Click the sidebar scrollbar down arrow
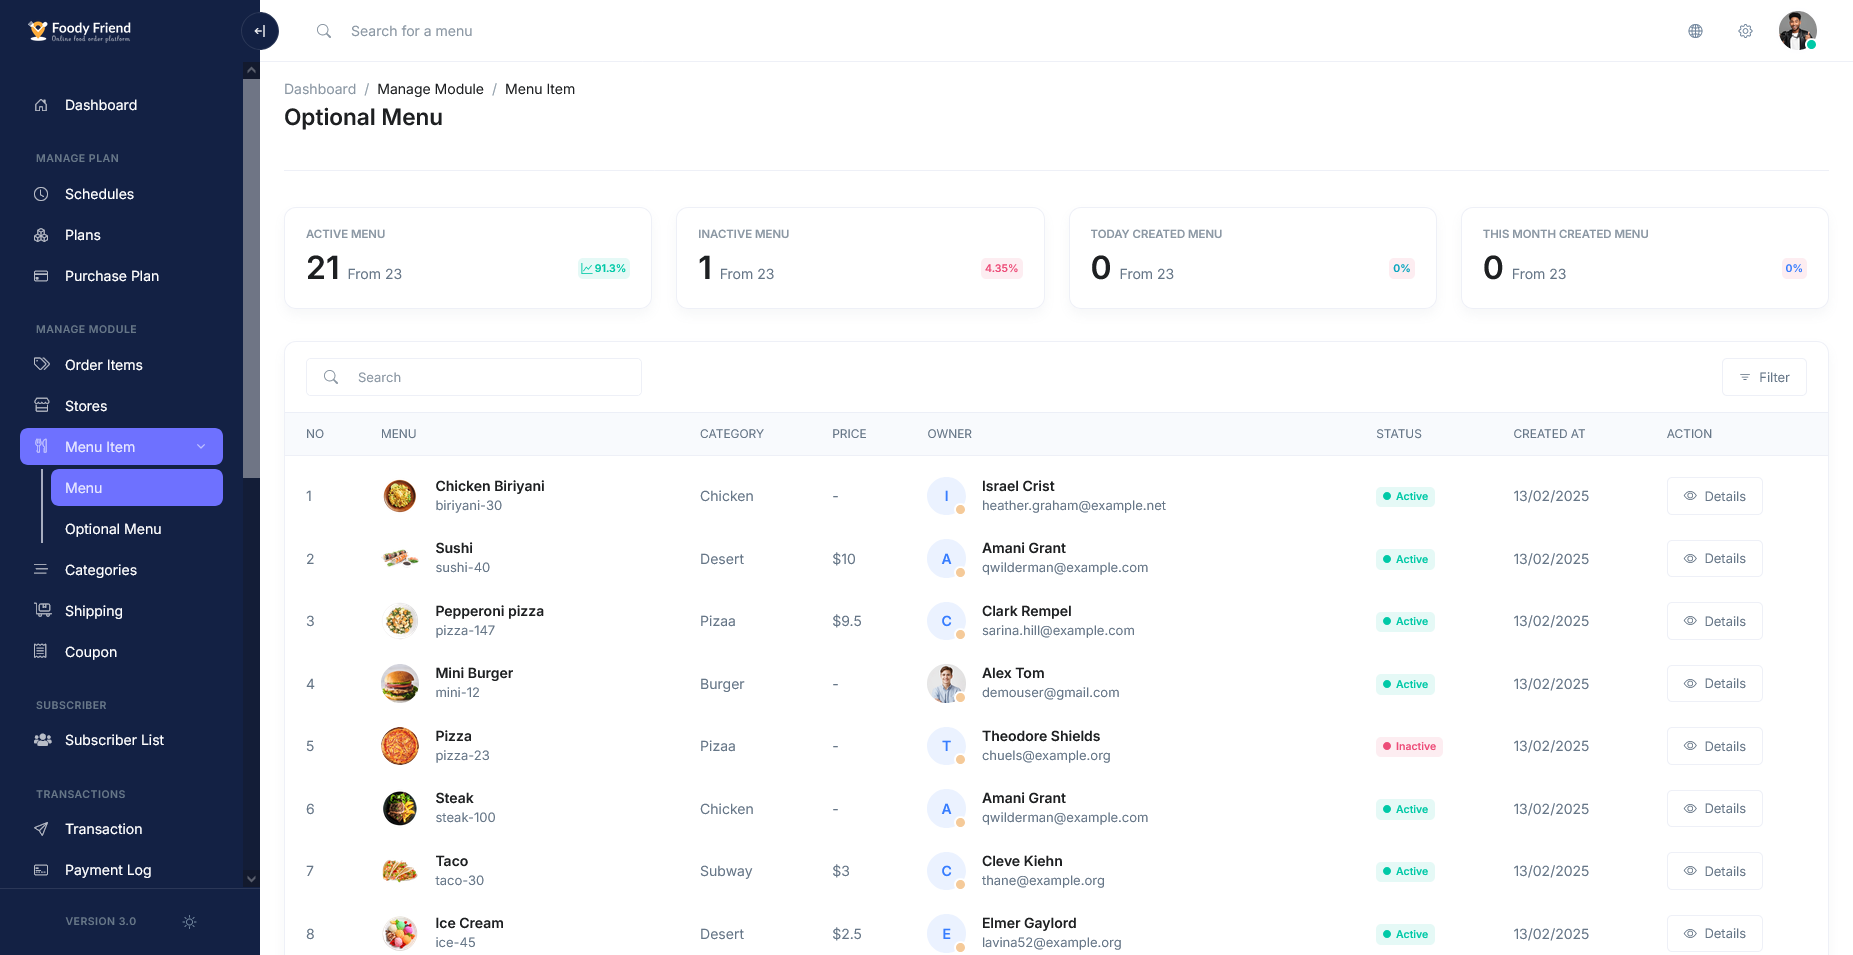Screen dimensions: 1853x955 coord(251,879)
